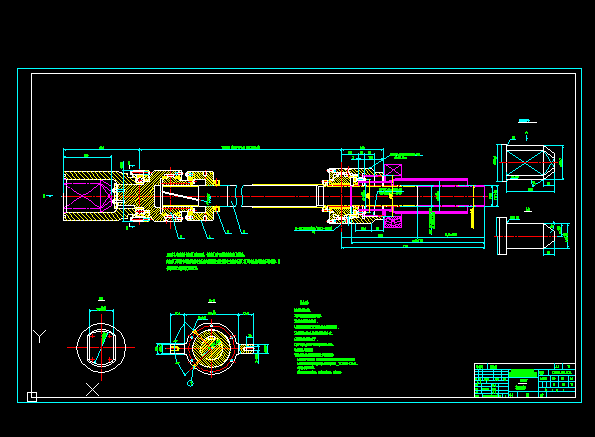Select the three-line green note under the shaft assembly
The image size is (595, 437).
click(223, 261)
